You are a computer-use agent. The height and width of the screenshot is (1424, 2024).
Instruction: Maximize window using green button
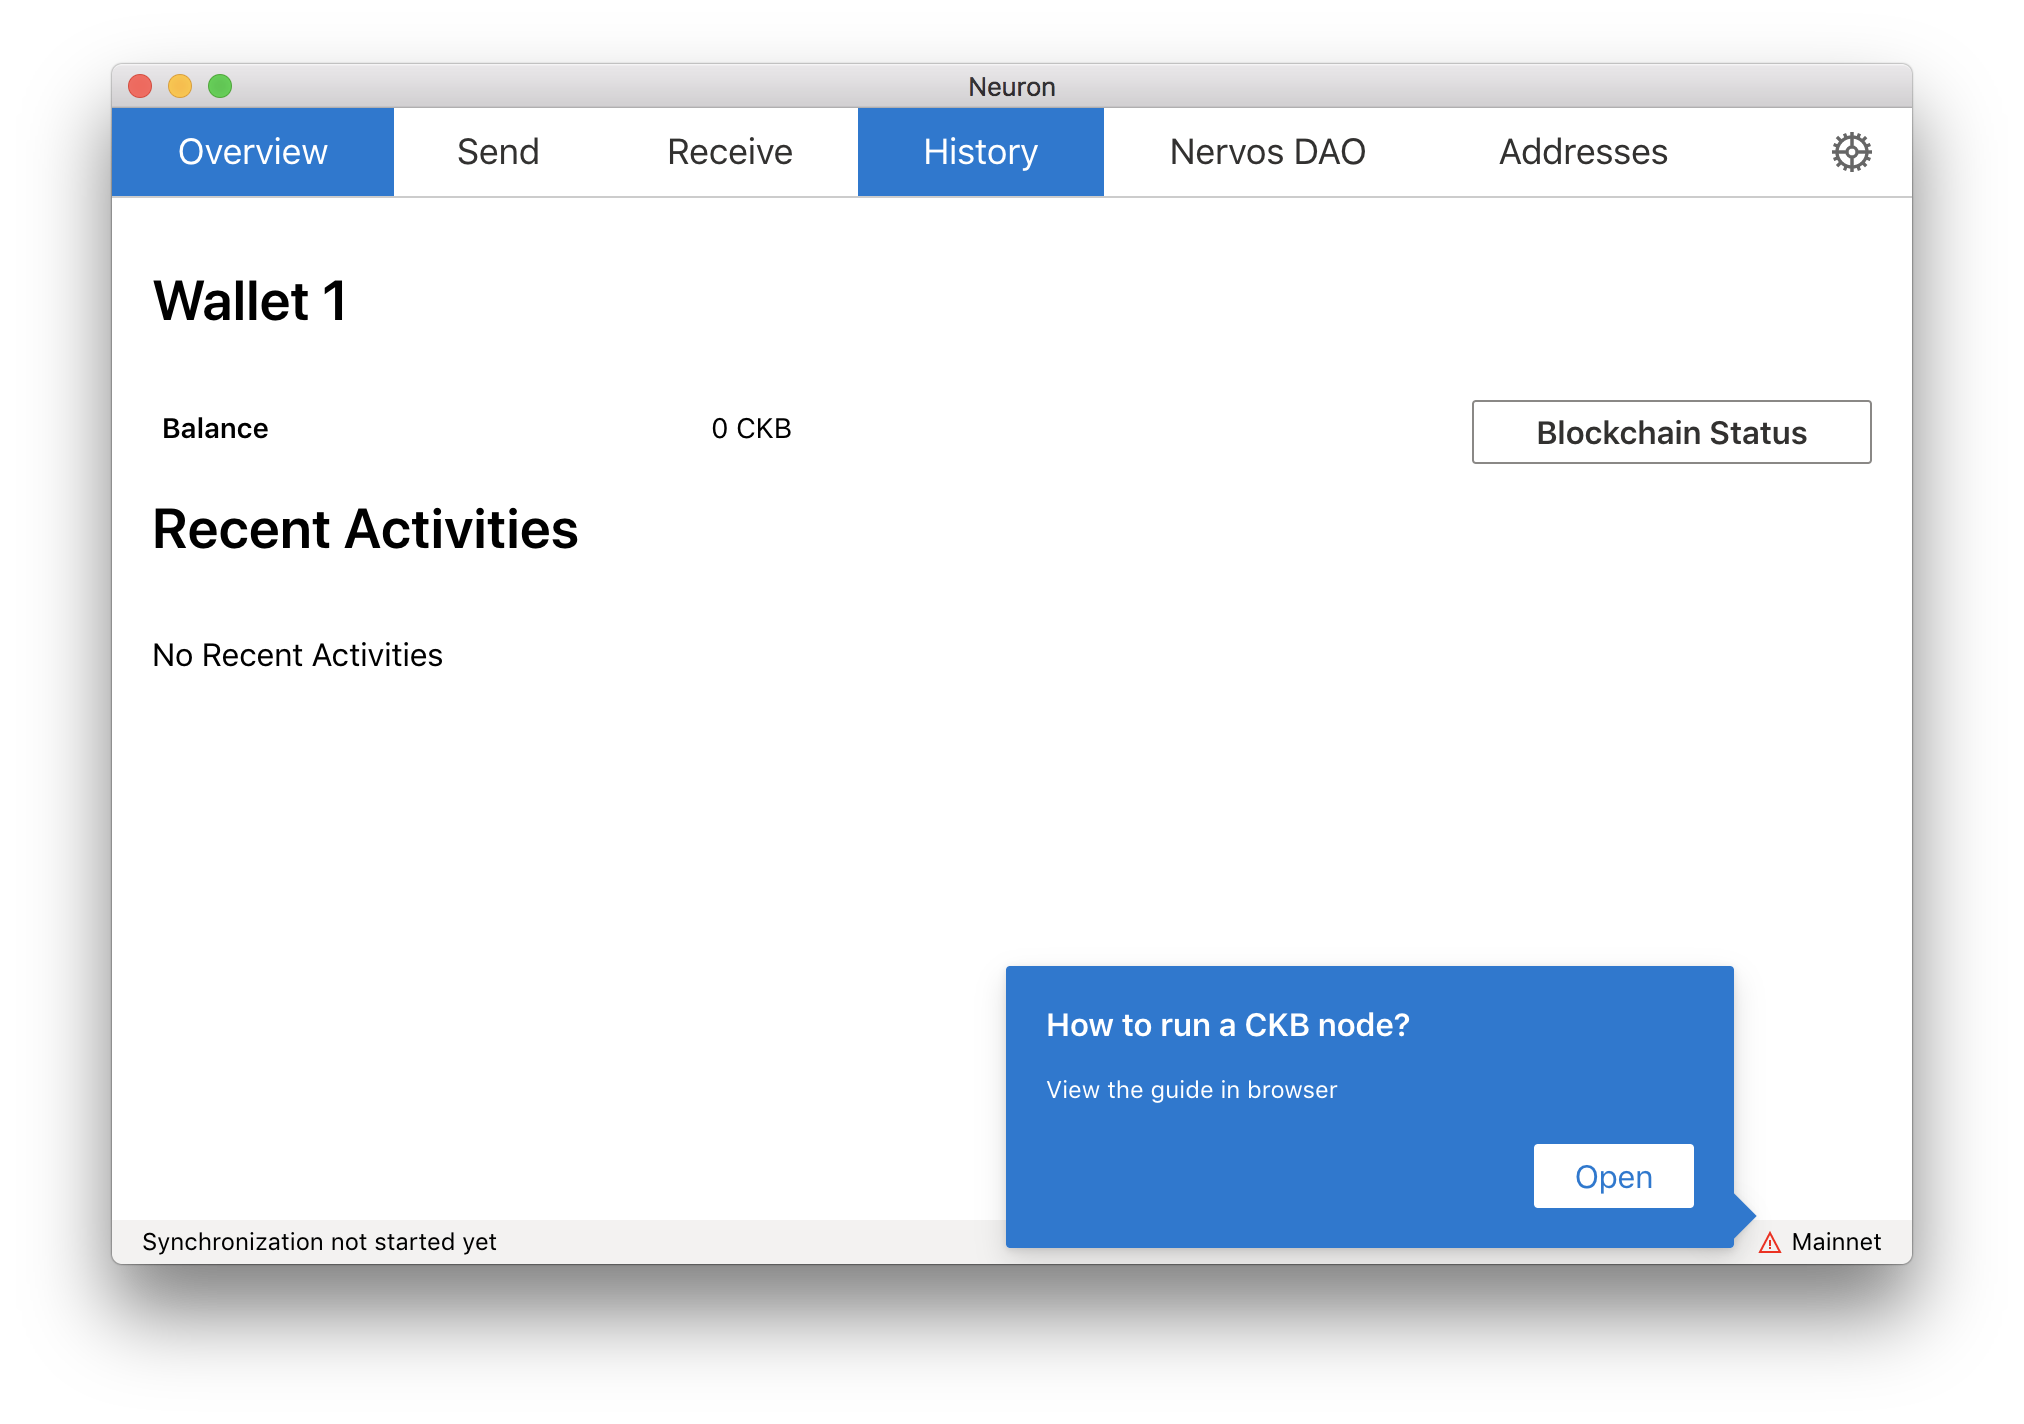coord(220,87)
